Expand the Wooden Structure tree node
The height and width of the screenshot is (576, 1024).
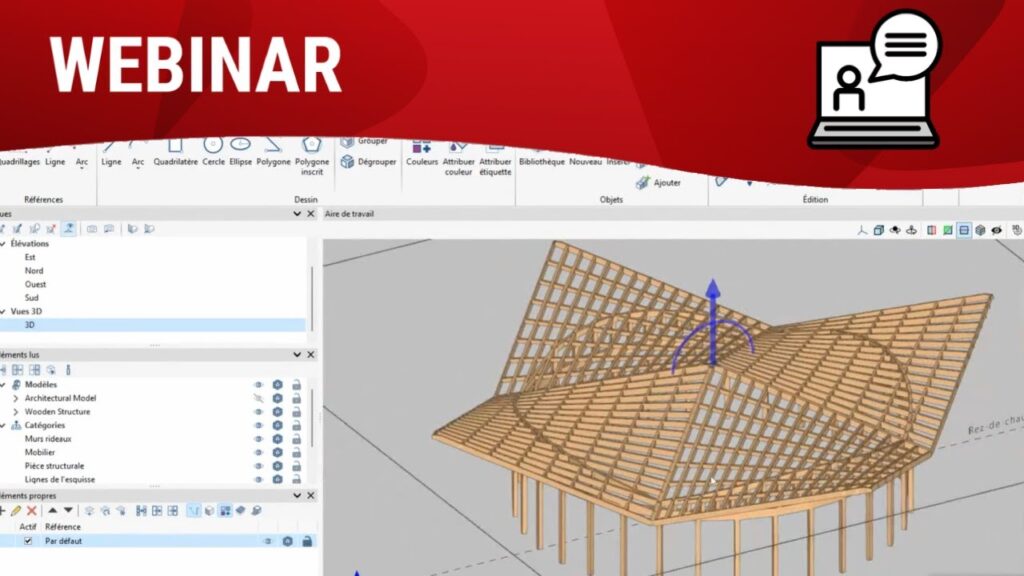click(x=15, y=412)
